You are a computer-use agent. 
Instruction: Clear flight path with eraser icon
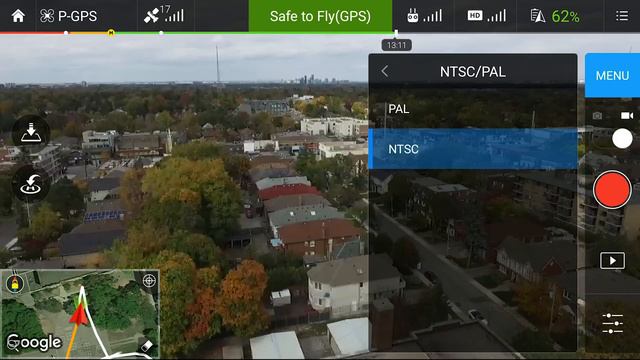tap(147, 346)
